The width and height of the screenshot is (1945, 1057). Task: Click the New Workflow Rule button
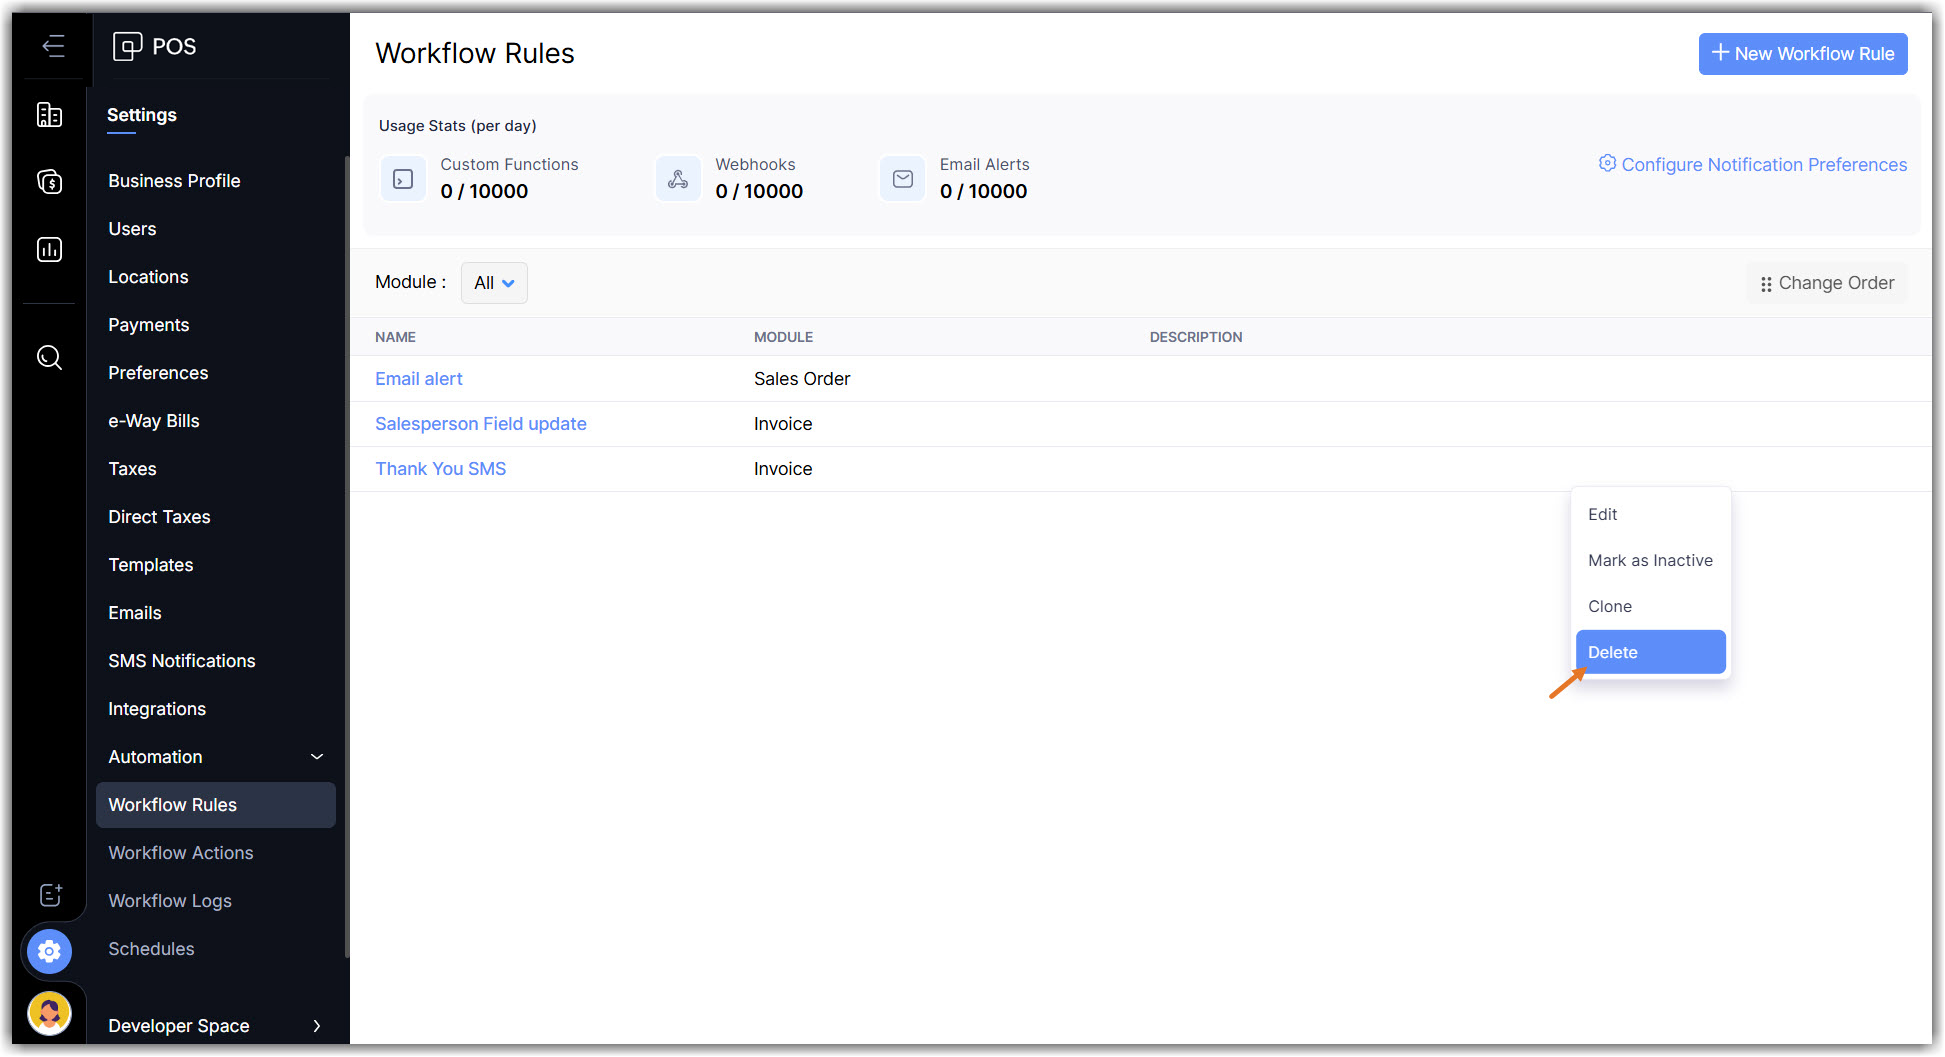coord(1802,54)
